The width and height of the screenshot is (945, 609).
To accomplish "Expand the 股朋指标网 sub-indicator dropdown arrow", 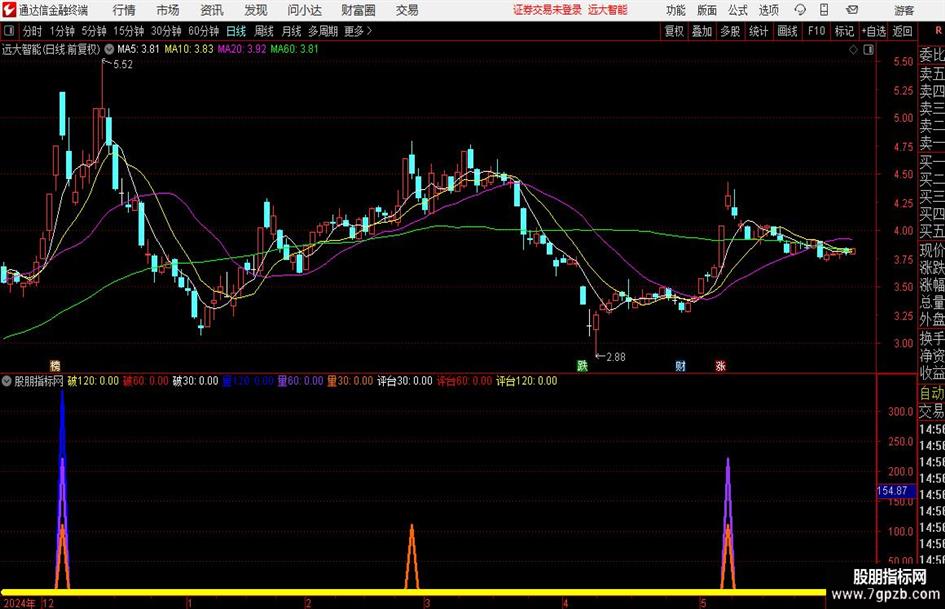I will click(7, 380).
